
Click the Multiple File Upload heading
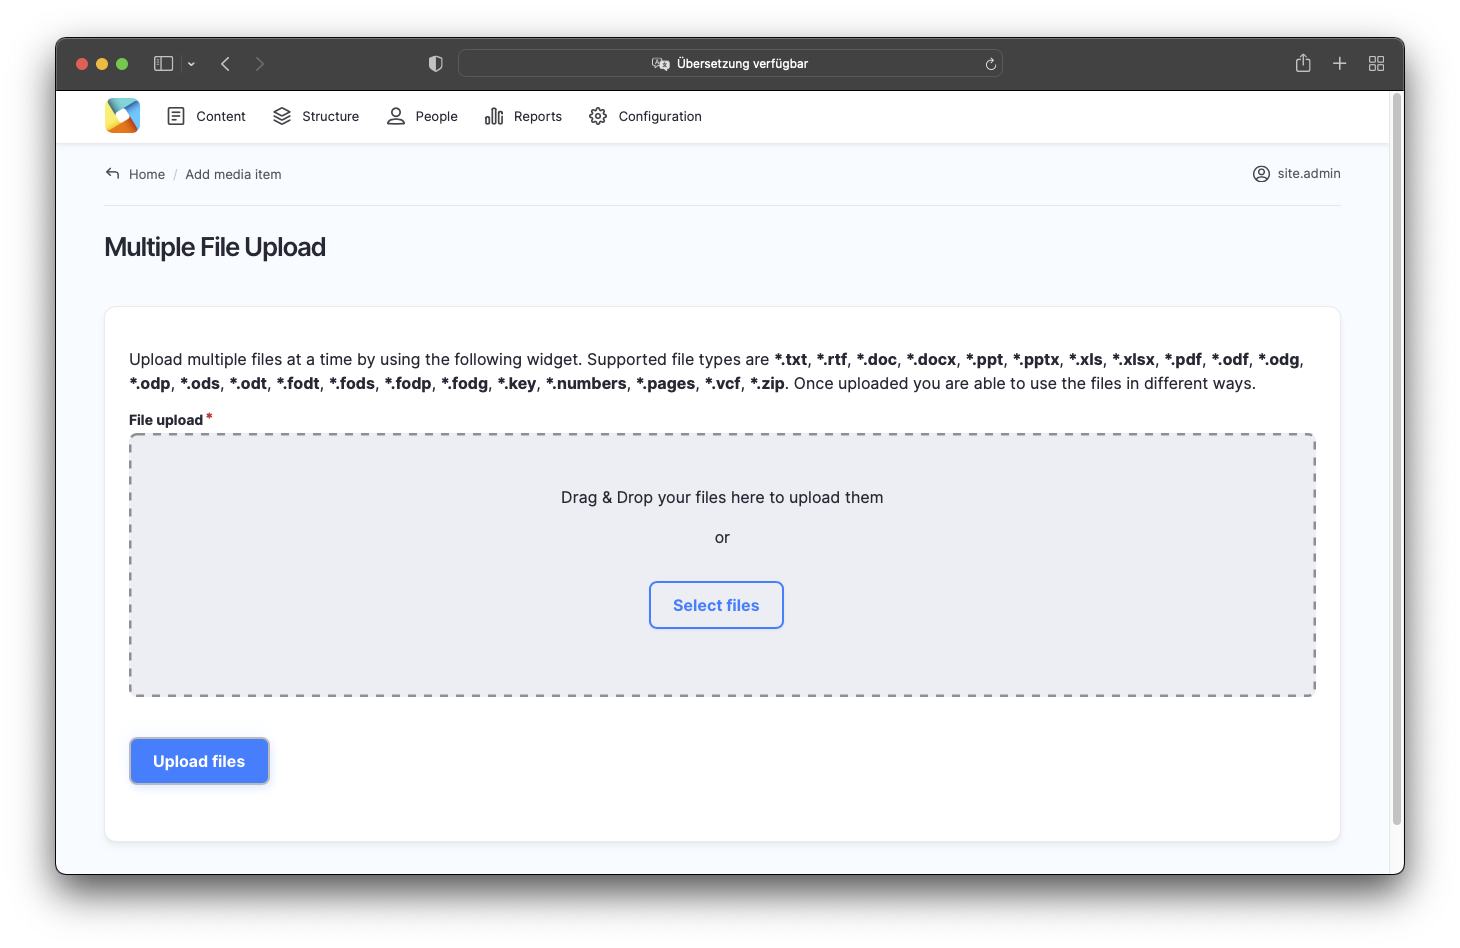point(215,247)
